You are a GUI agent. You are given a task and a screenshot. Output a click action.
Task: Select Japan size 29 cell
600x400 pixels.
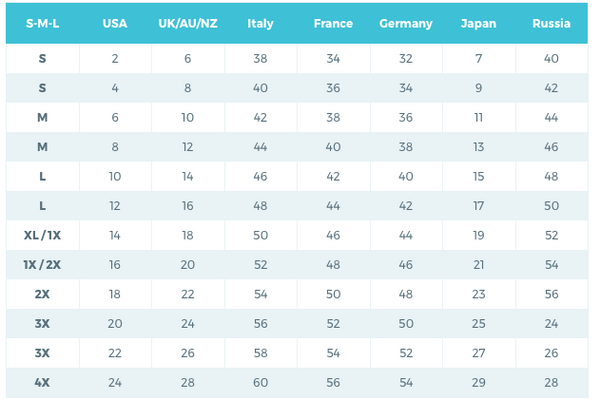coord(478,383)
